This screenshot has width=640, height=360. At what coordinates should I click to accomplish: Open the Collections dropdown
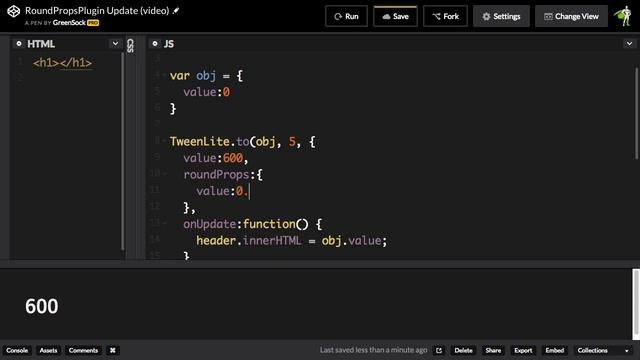(x=603, y=350)
